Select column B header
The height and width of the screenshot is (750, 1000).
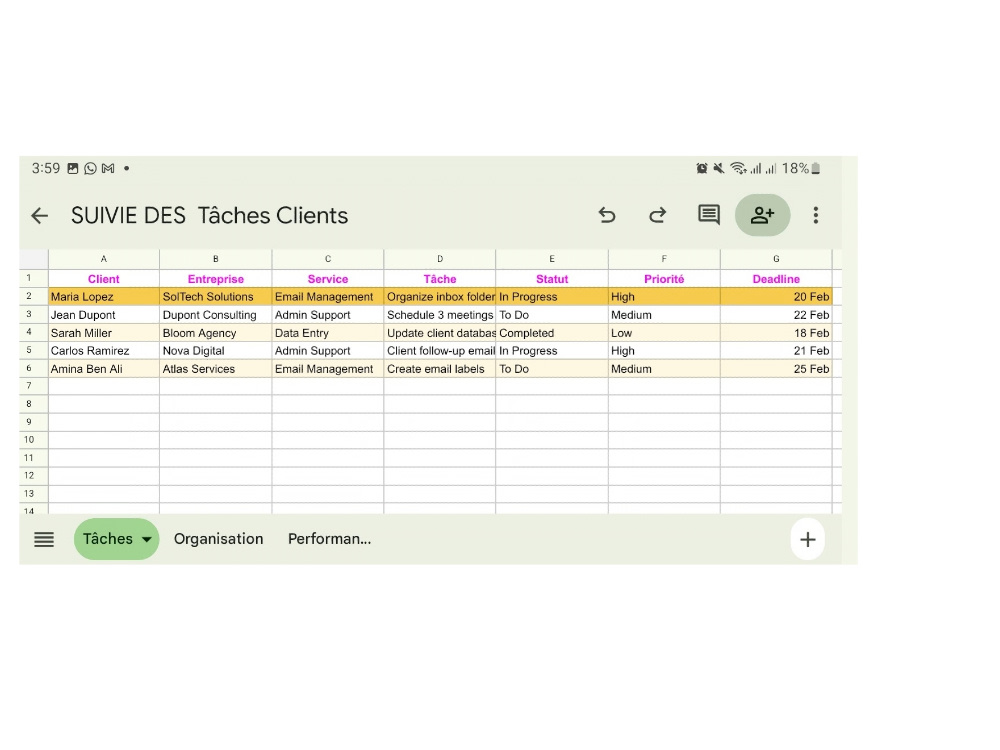point(216,259)
